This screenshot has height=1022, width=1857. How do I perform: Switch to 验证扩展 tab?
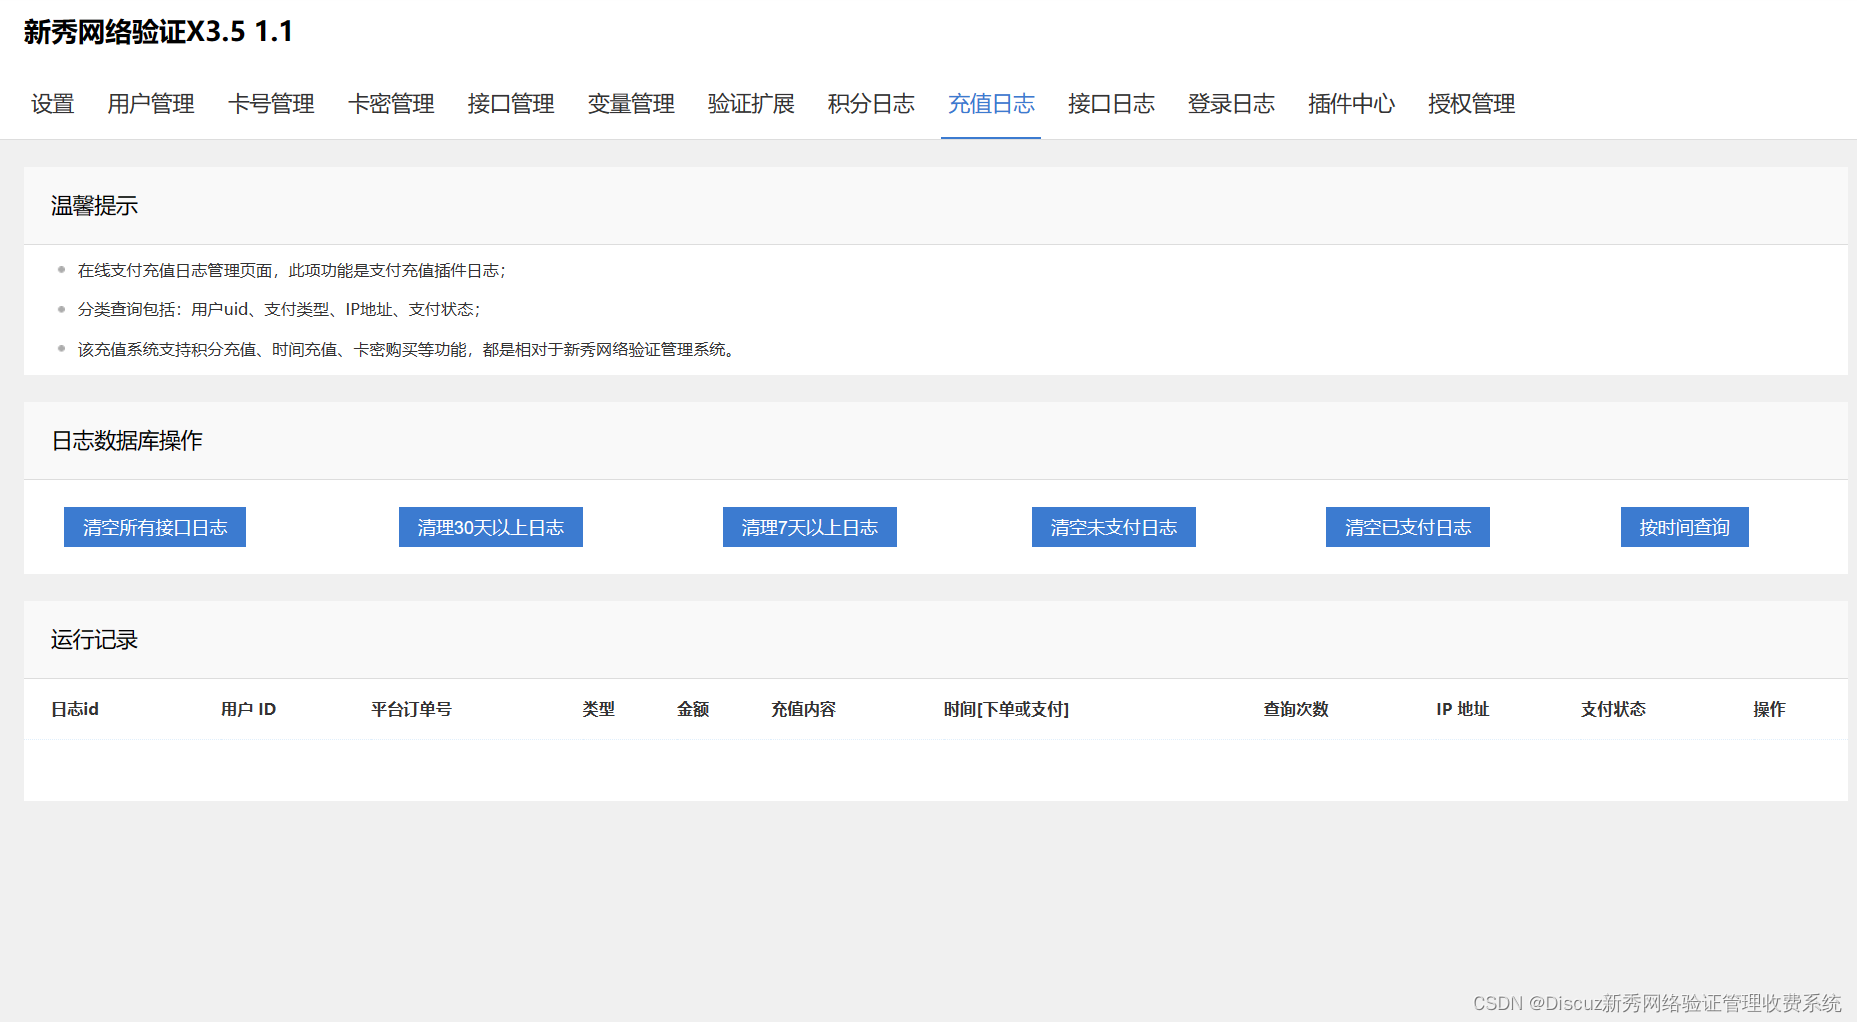[751, 104]
